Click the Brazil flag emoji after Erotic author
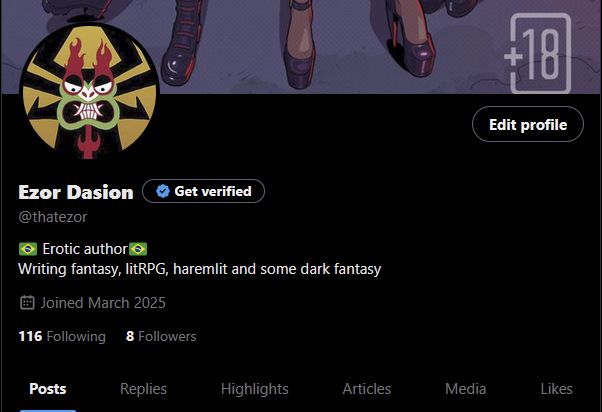 click(x=138, y=249)
